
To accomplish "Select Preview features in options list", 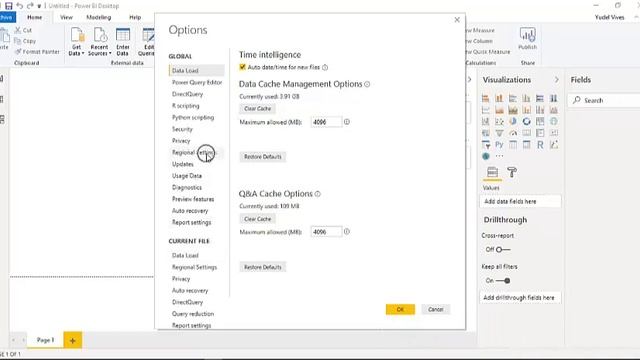I will pos(193,199).
